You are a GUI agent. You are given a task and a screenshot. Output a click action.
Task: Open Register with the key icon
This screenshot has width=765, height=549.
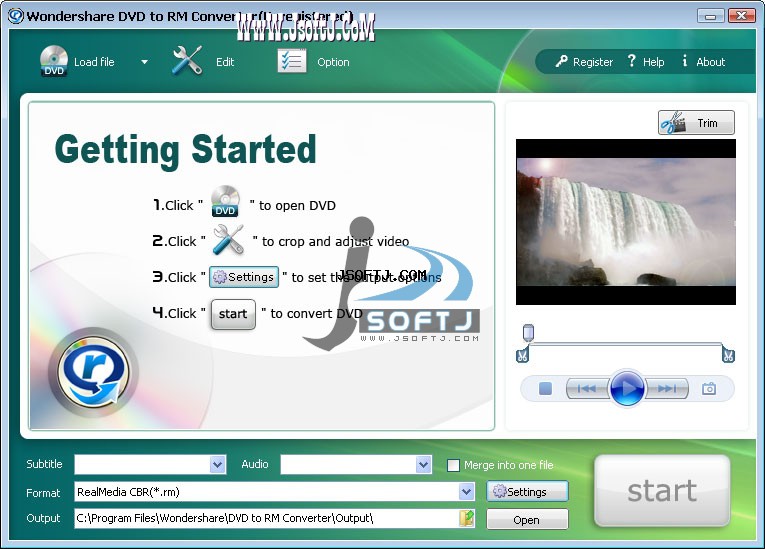[x=561, y=61]
